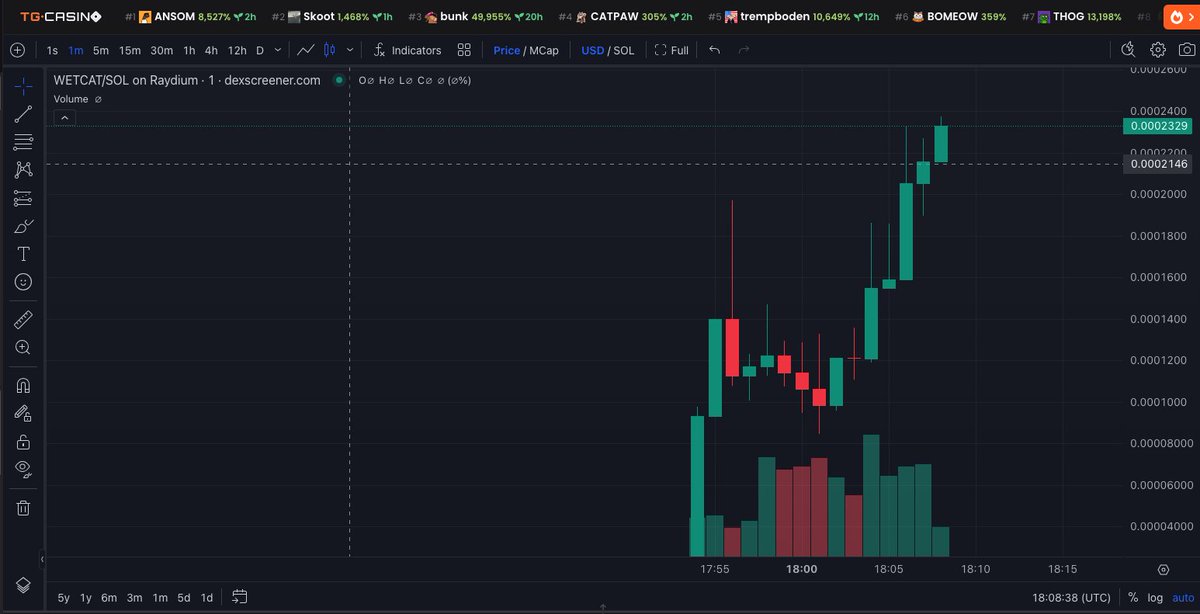The width and height of the screenshot is (1200, 614).
Task: Set the date range to 5d
Action: pos(184,597)
